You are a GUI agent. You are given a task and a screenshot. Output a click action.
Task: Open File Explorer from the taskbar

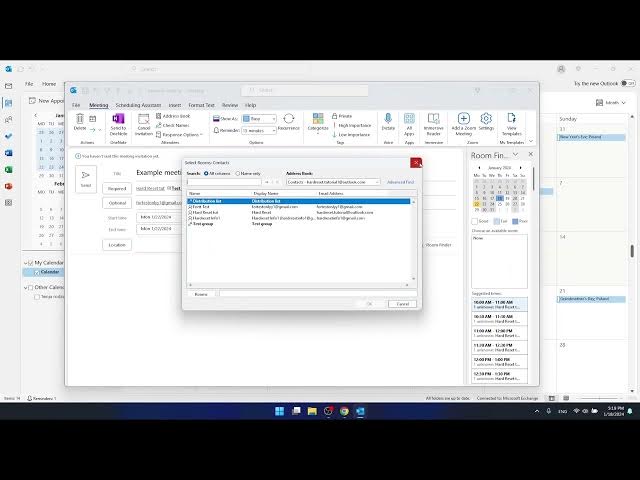coord(312,411)
